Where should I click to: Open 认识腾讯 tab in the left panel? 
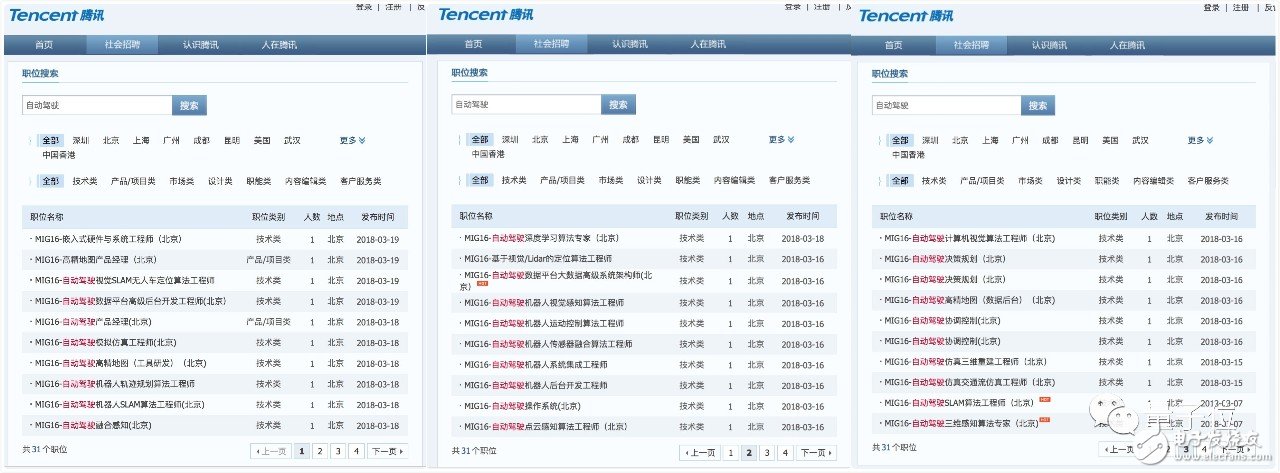198,45
